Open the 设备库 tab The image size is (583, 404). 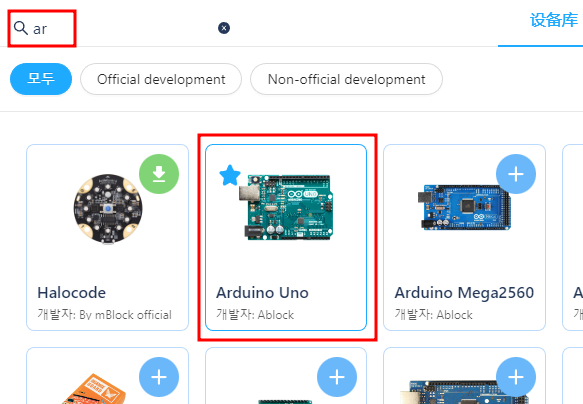(x=554, y=20)
